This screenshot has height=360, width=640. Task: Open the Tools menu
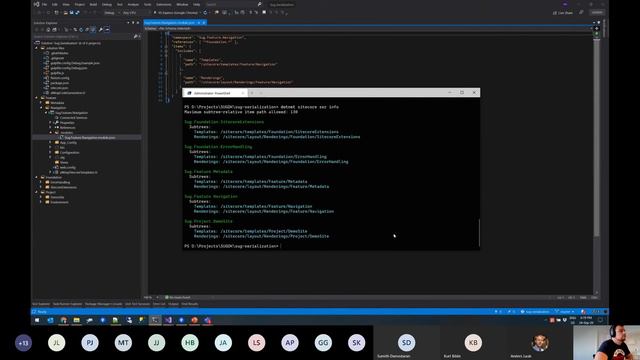point(147,4)
